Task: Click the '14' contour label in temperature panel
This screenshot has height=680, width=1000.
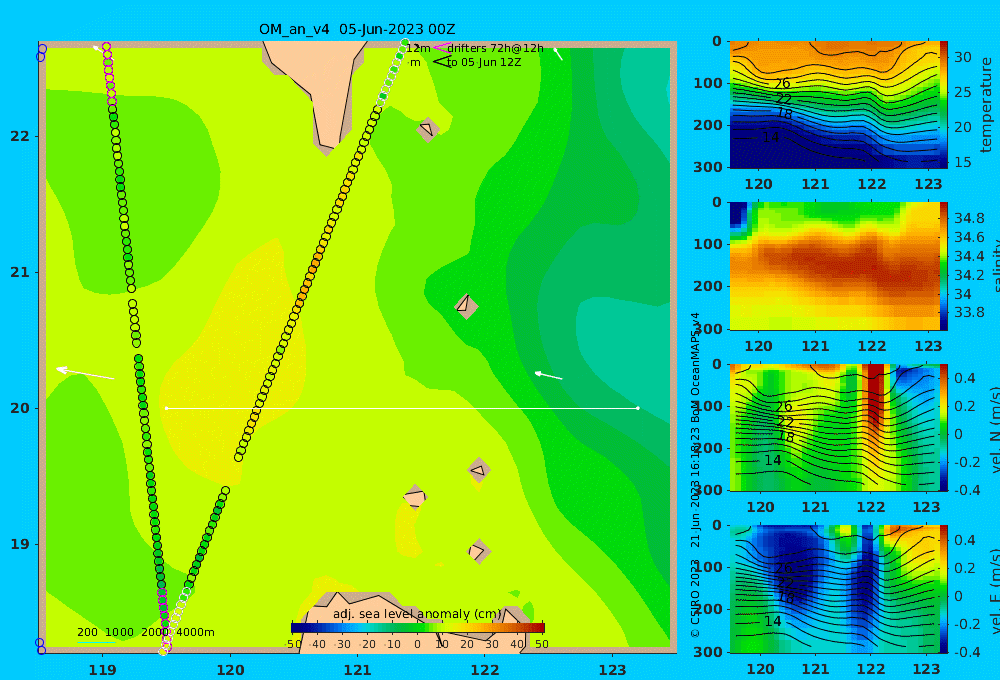Action: pyautogui.click(x=770, y=137)
